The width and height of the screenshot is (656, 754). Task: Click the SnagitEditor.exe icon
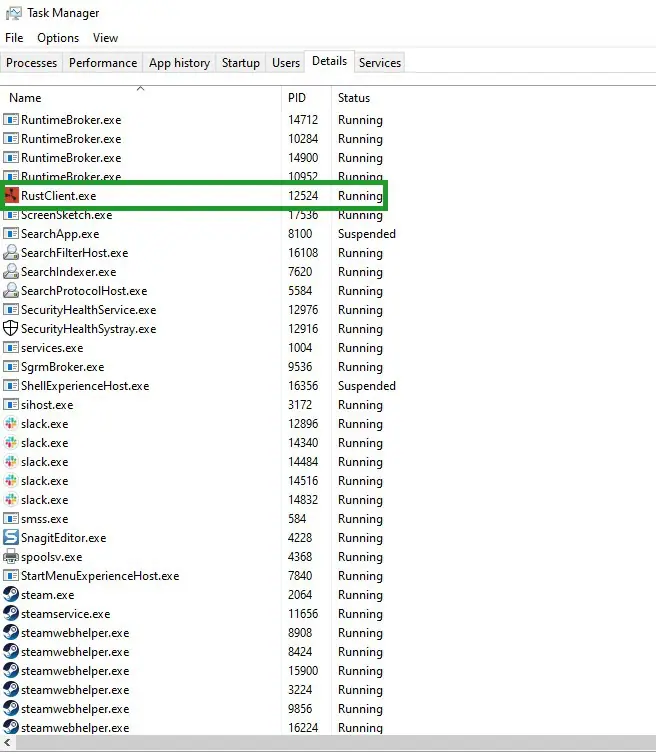tap(11, 537)
